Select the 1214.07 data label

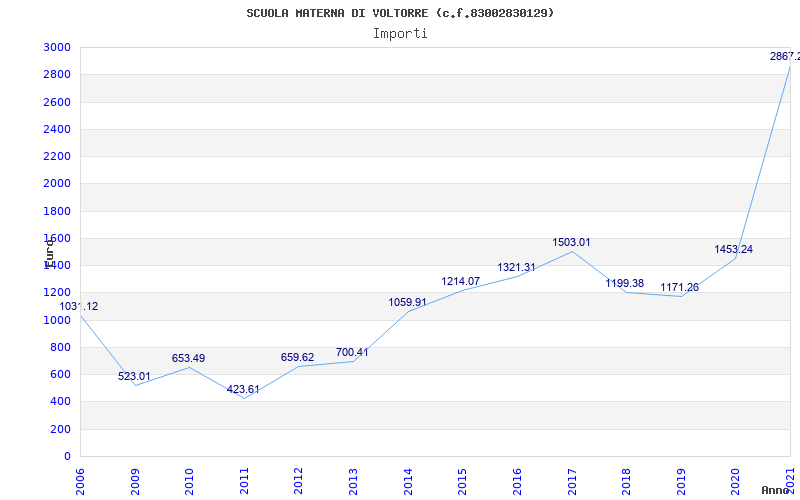(461, 281)
